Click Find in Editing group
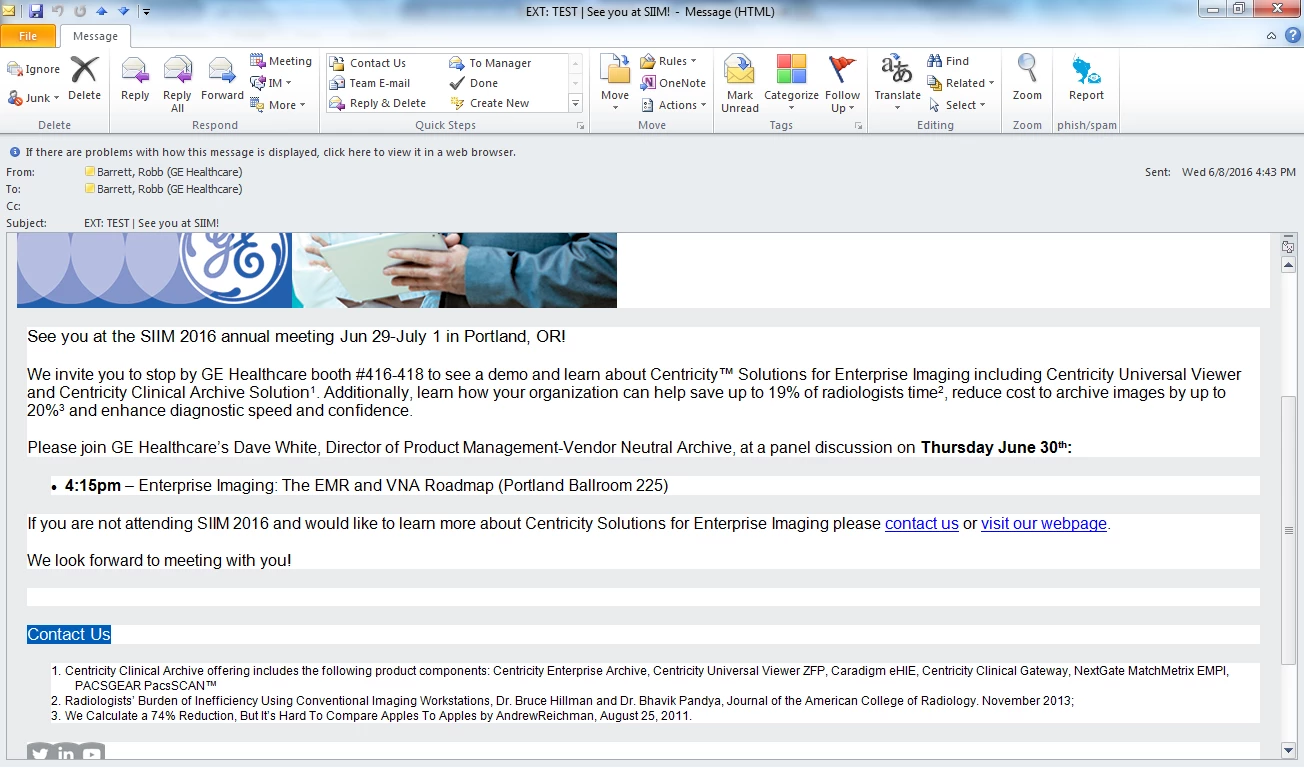 tap(948, 61)
